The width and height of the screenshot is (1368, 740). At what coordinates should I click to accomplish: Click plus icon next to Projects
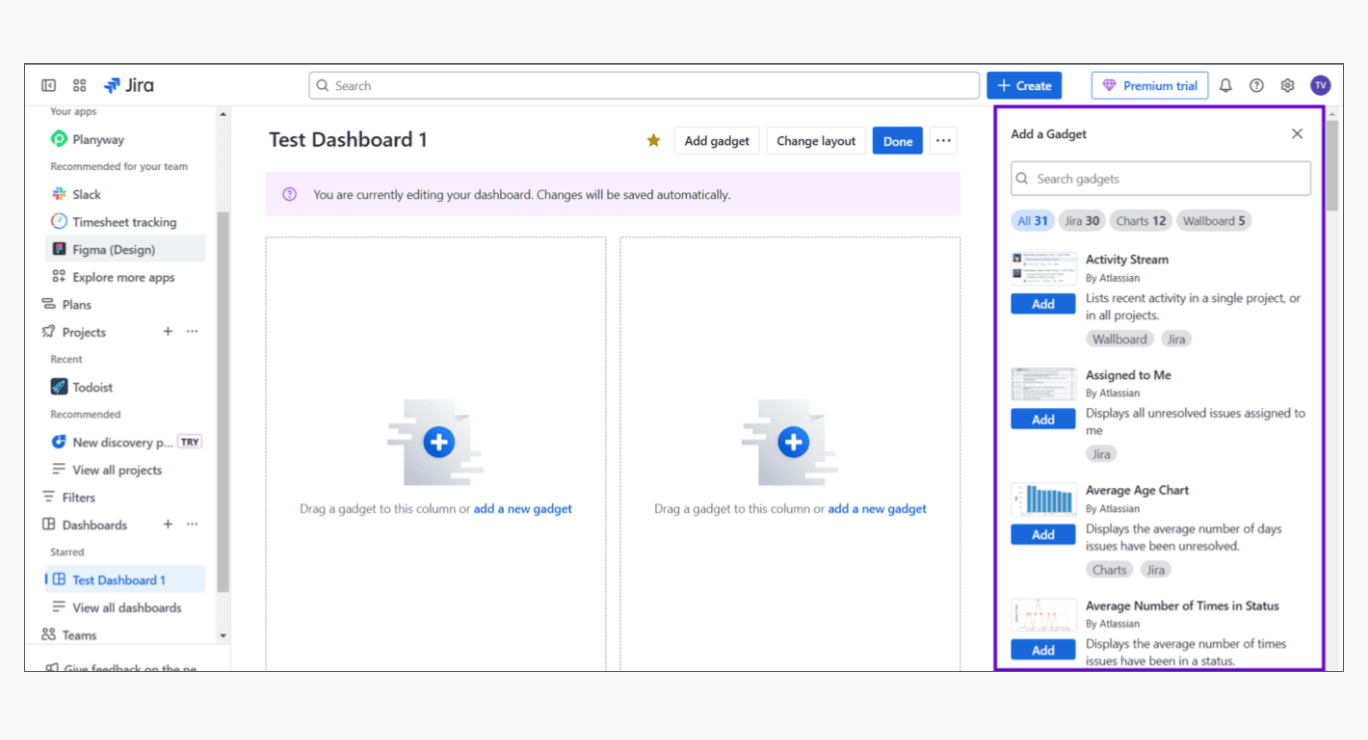pyautogui.click(x=168, y=332)
